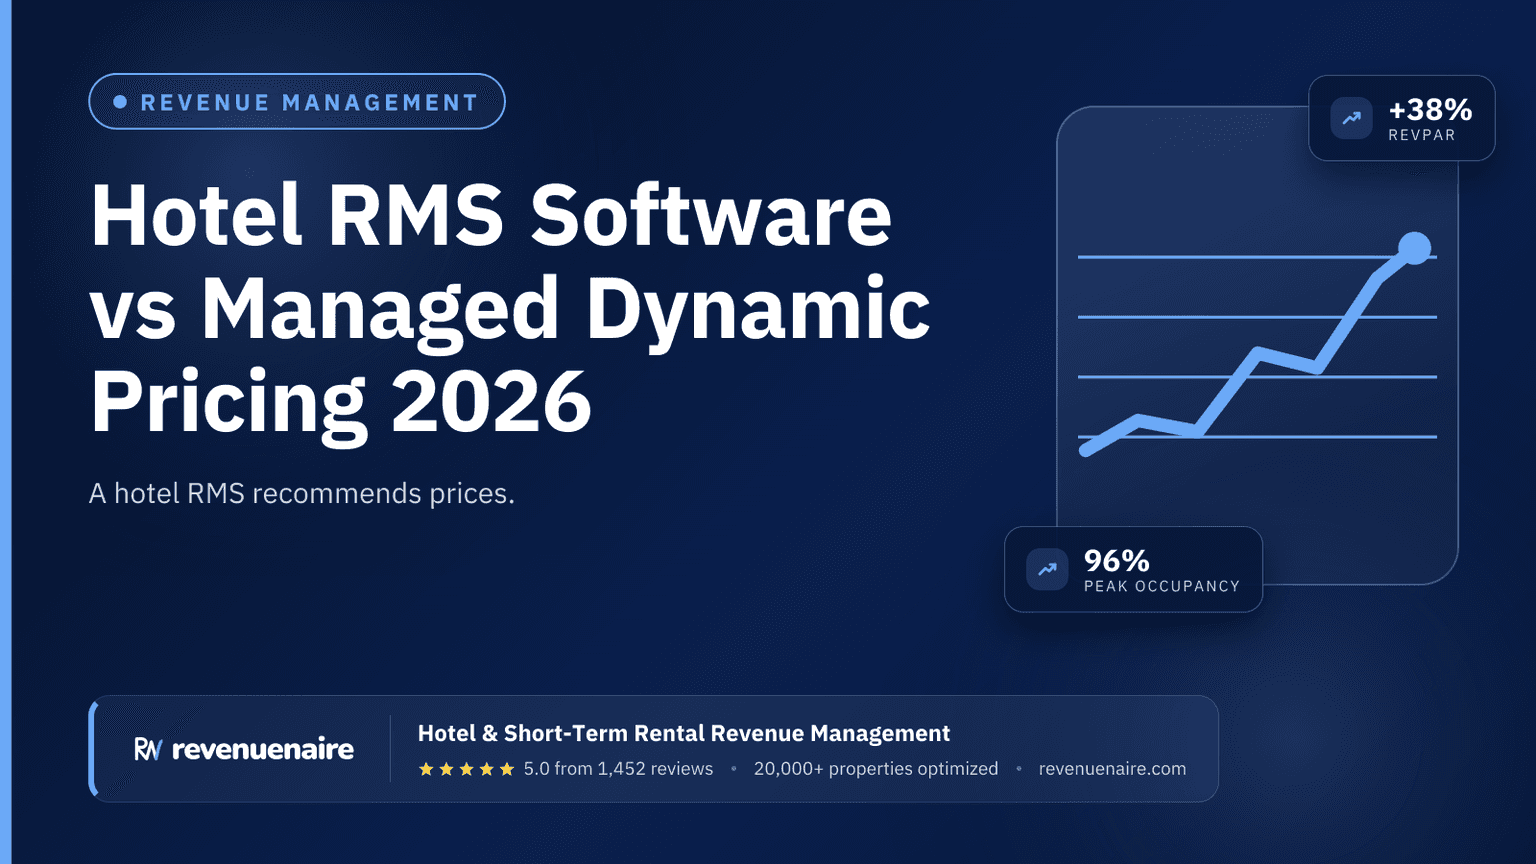
Task: Click "20,000+ properties optimized" text
Action: click(x=876, y=769)
